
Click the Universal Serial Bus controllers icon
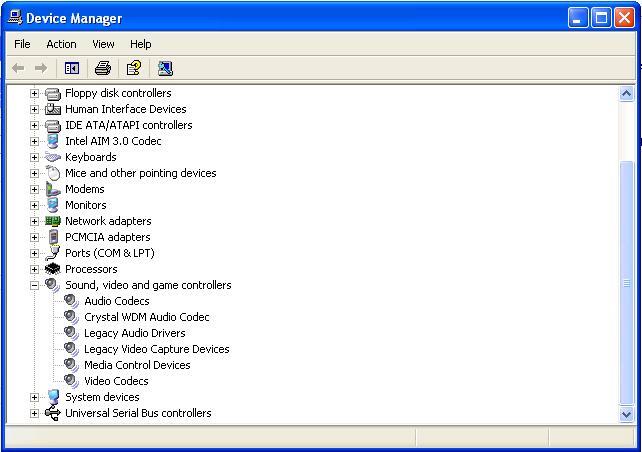click(53, 413)
